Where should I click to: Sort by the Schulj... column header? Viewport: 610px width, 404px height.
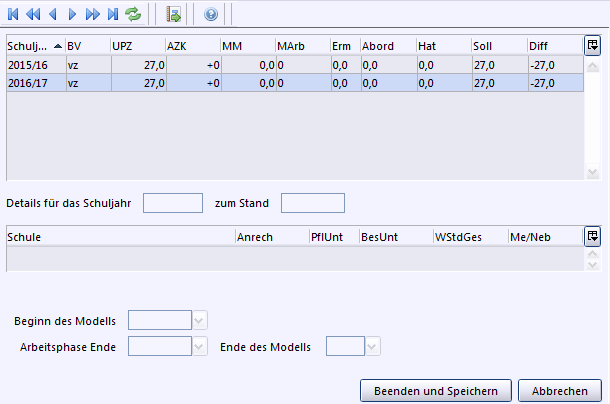tap(36, 46)
